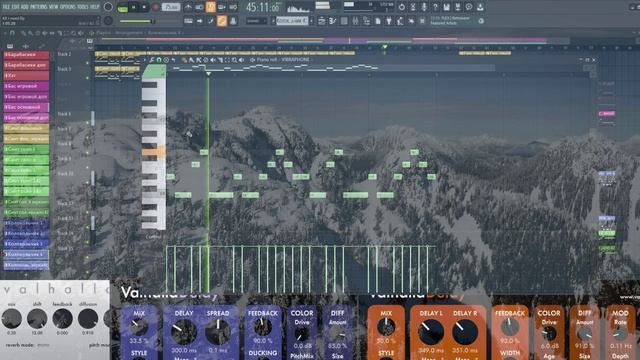
Task: Click Valhalla reverb mix knob
Action: [x=11, y=319]
